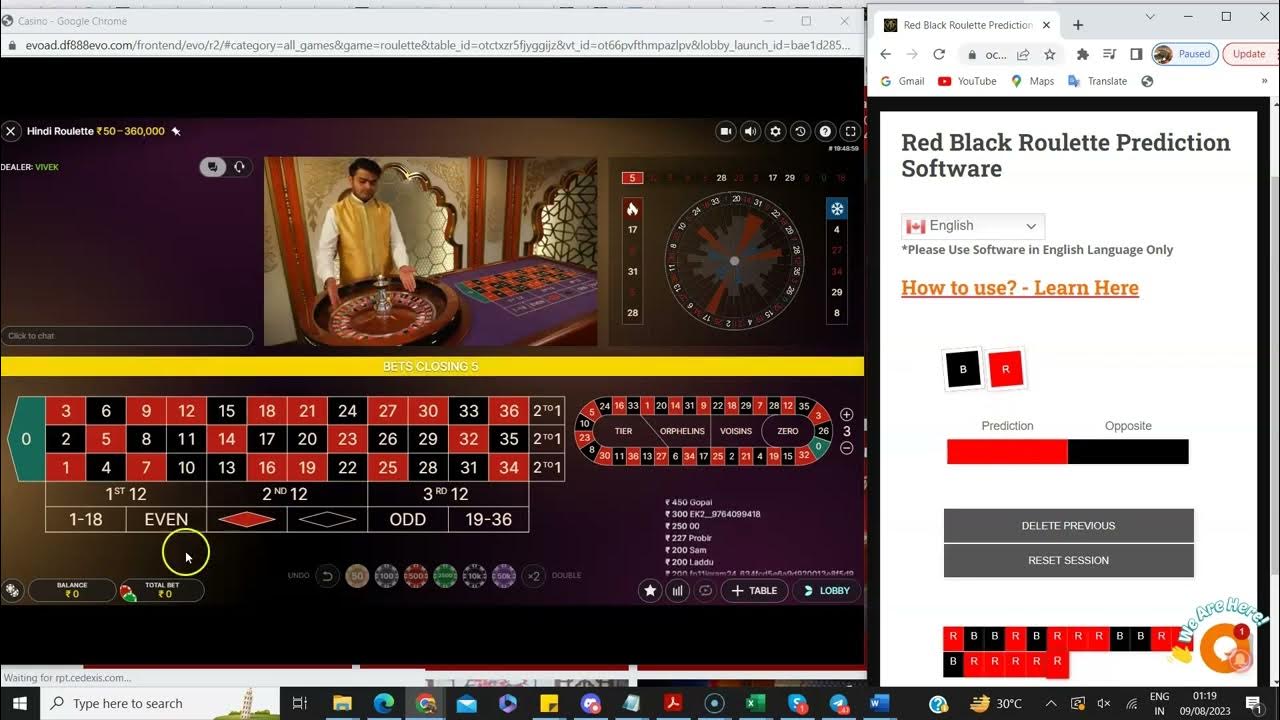Image resolution: width=1280 pixels, height=720 pixels.
Task: Open Chrome side panel icon
Action: 1136,54
